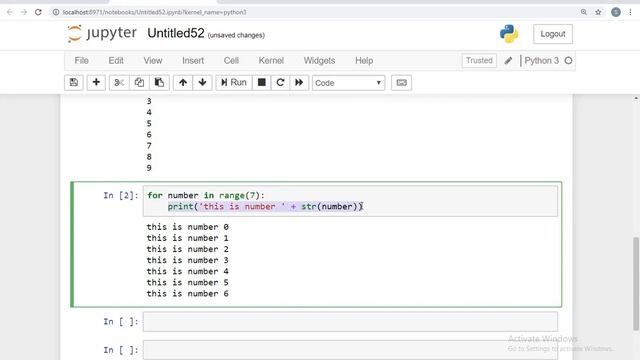Click output line 'this is number 0'

188,227
